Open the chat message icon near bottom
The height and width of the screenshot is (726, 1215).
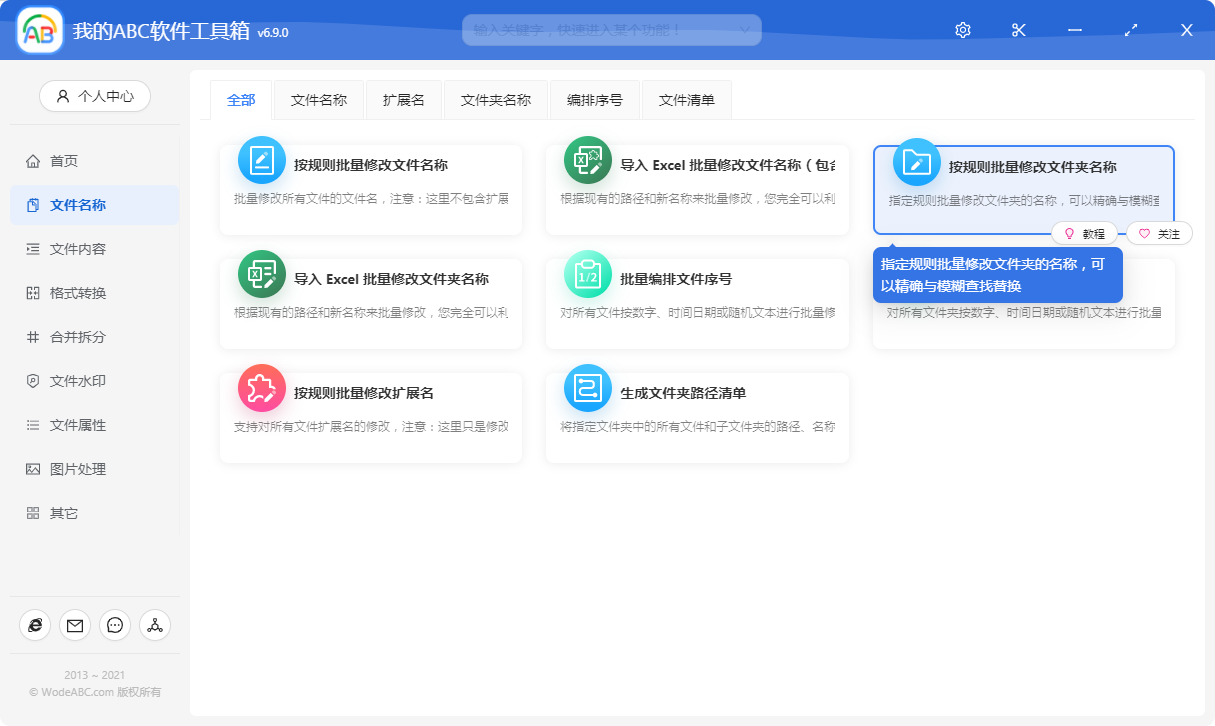(x=114, y=625)
